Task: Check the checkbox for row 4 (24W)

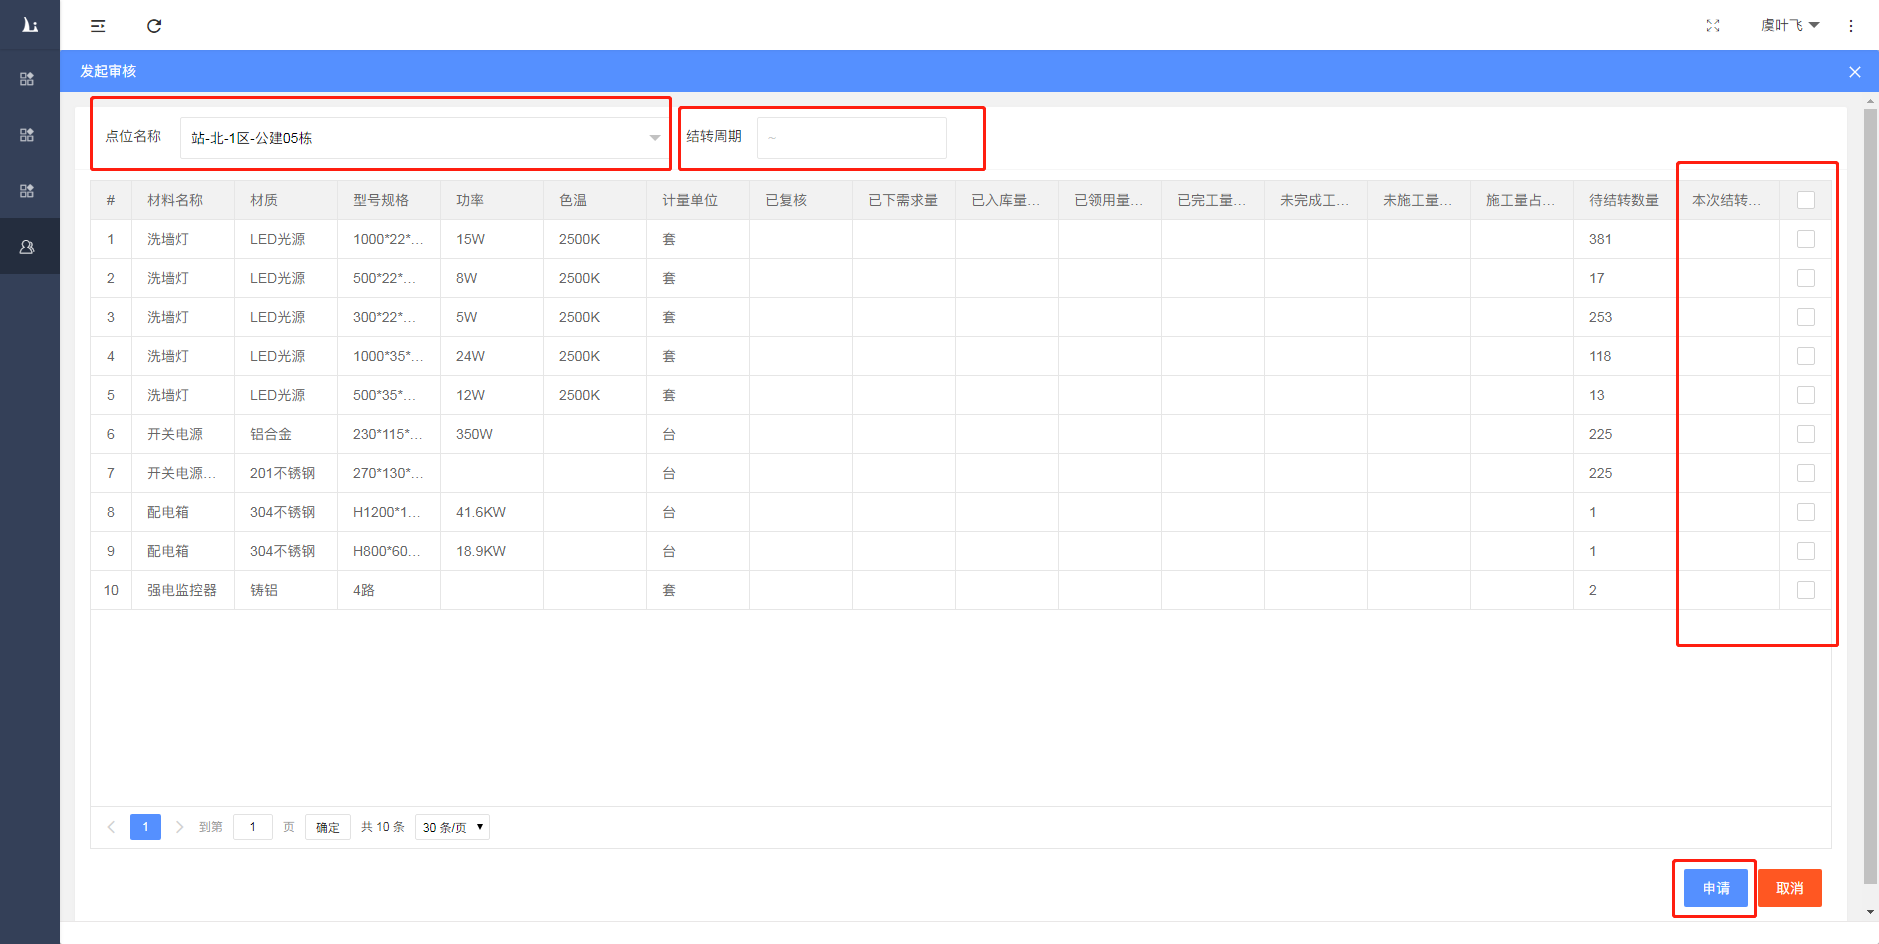Action: pyautogui.click(x=1806, y=356)
